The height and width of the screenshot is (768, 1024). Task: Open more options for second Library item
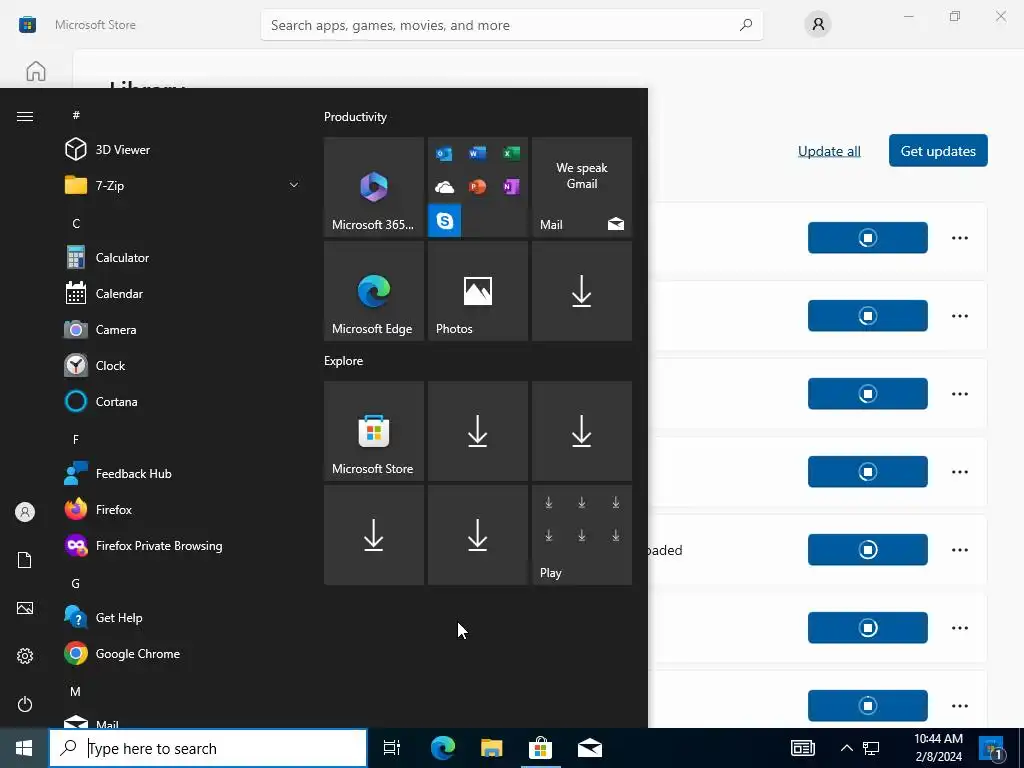point(960,316)
